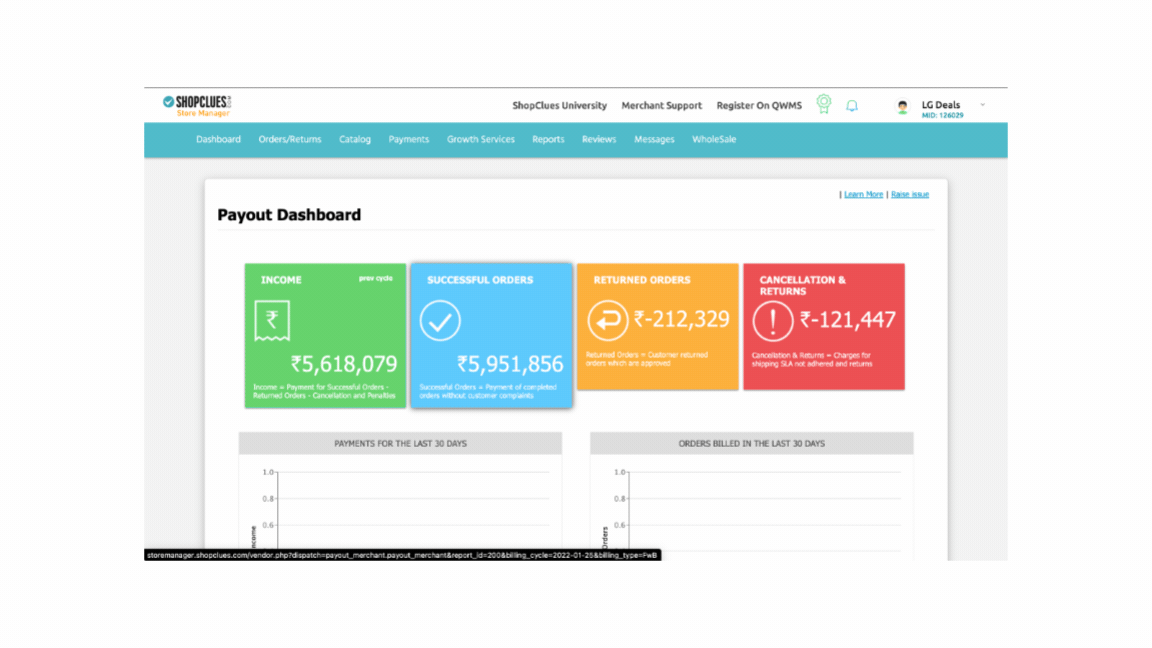The width and height of the screenshot is (1152, 648).
Task: Click the LG Deals profile avatar
Action: click(901, 106)
